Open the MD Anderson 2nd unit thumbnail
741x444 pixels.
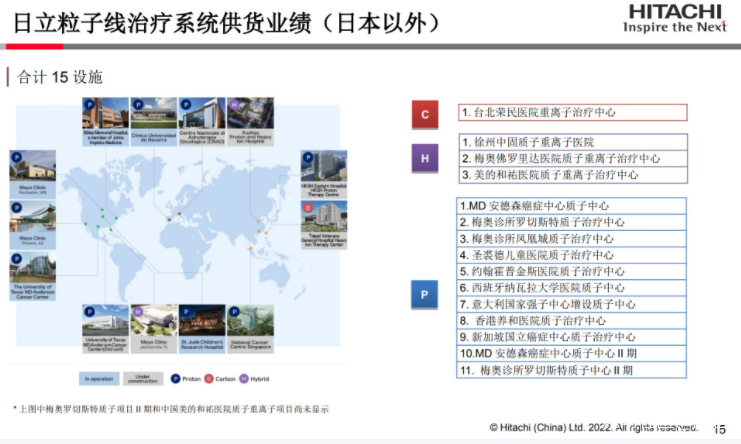click(x=105, y=329)
